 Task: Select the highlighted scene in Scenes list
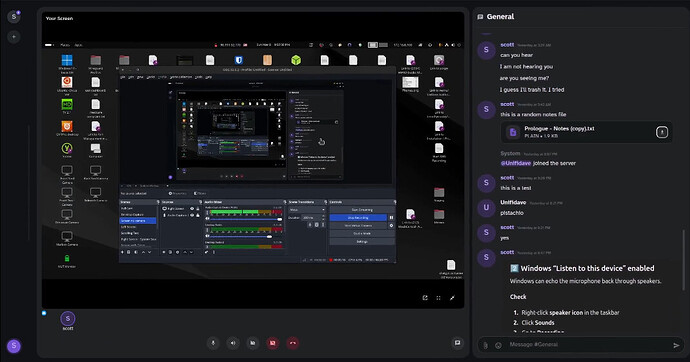tap(138, 221)
